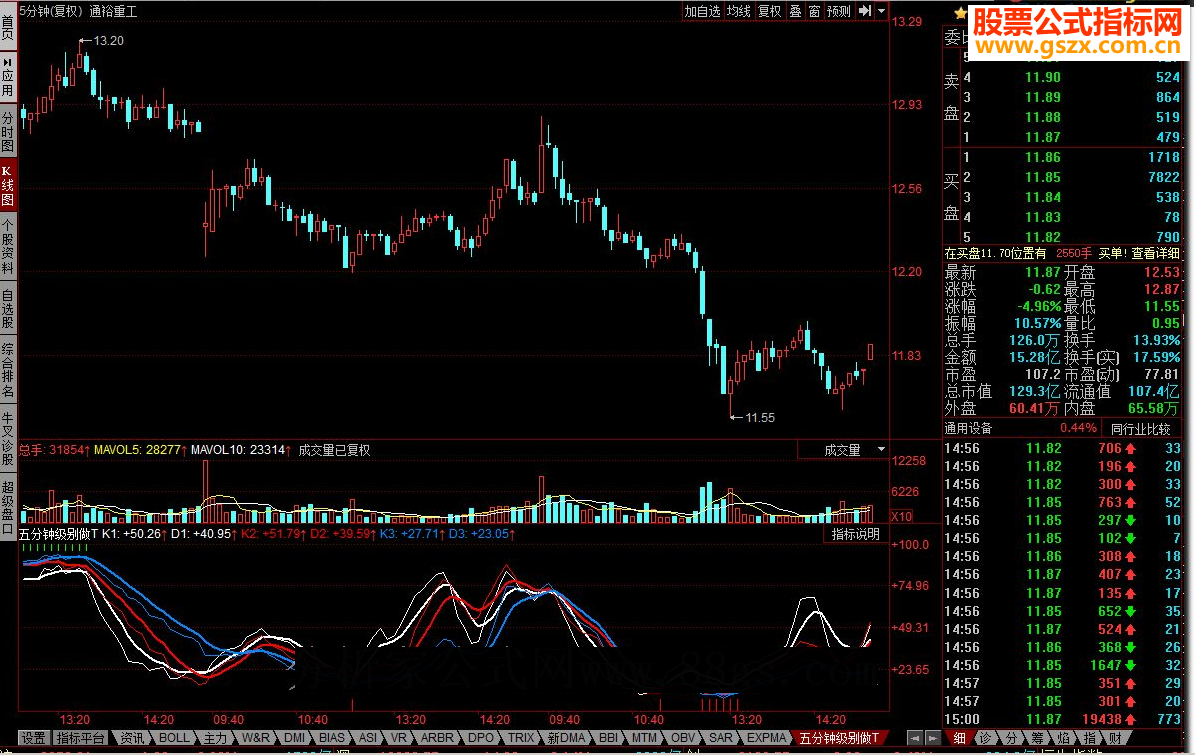Image resolution: width=1195 pixels, height=755 pixels.
Task: Select the 财 finance tab at bottom right
Action: click(x=1116, y=737)
